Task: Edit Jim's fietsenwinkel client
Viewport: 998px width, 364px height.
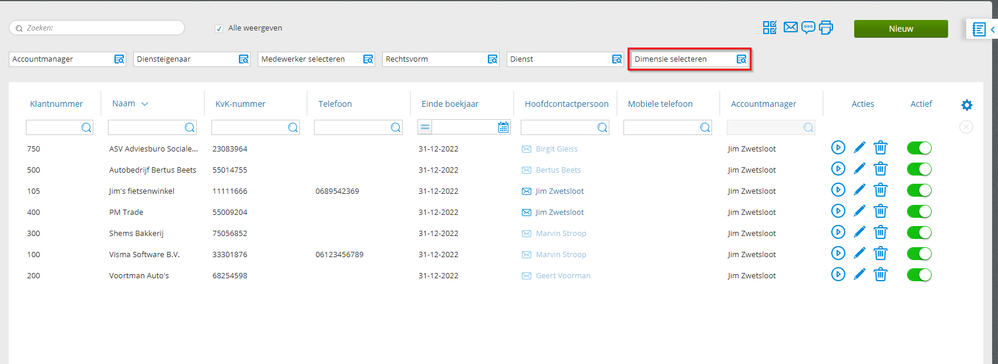Action: click(x=859, y=190)
